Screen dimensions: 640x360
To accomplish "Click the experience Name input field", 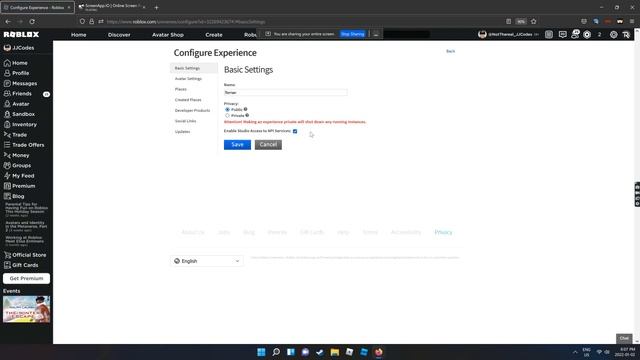I will click(286, 93).
